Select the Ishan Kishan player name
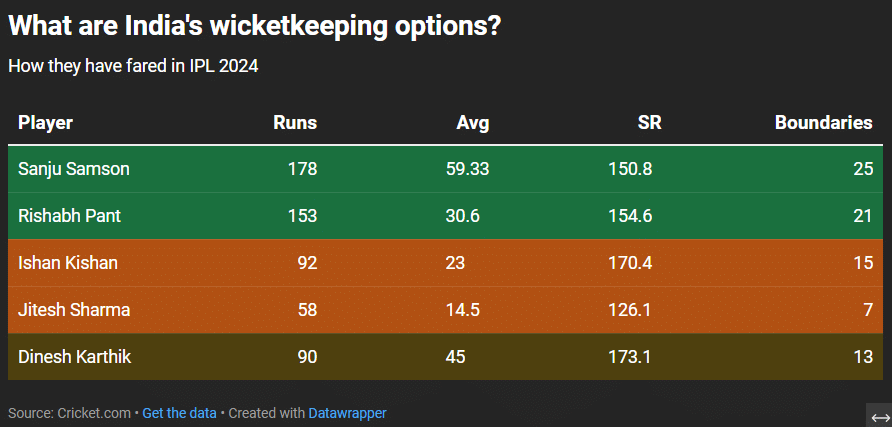 [68, 263]
